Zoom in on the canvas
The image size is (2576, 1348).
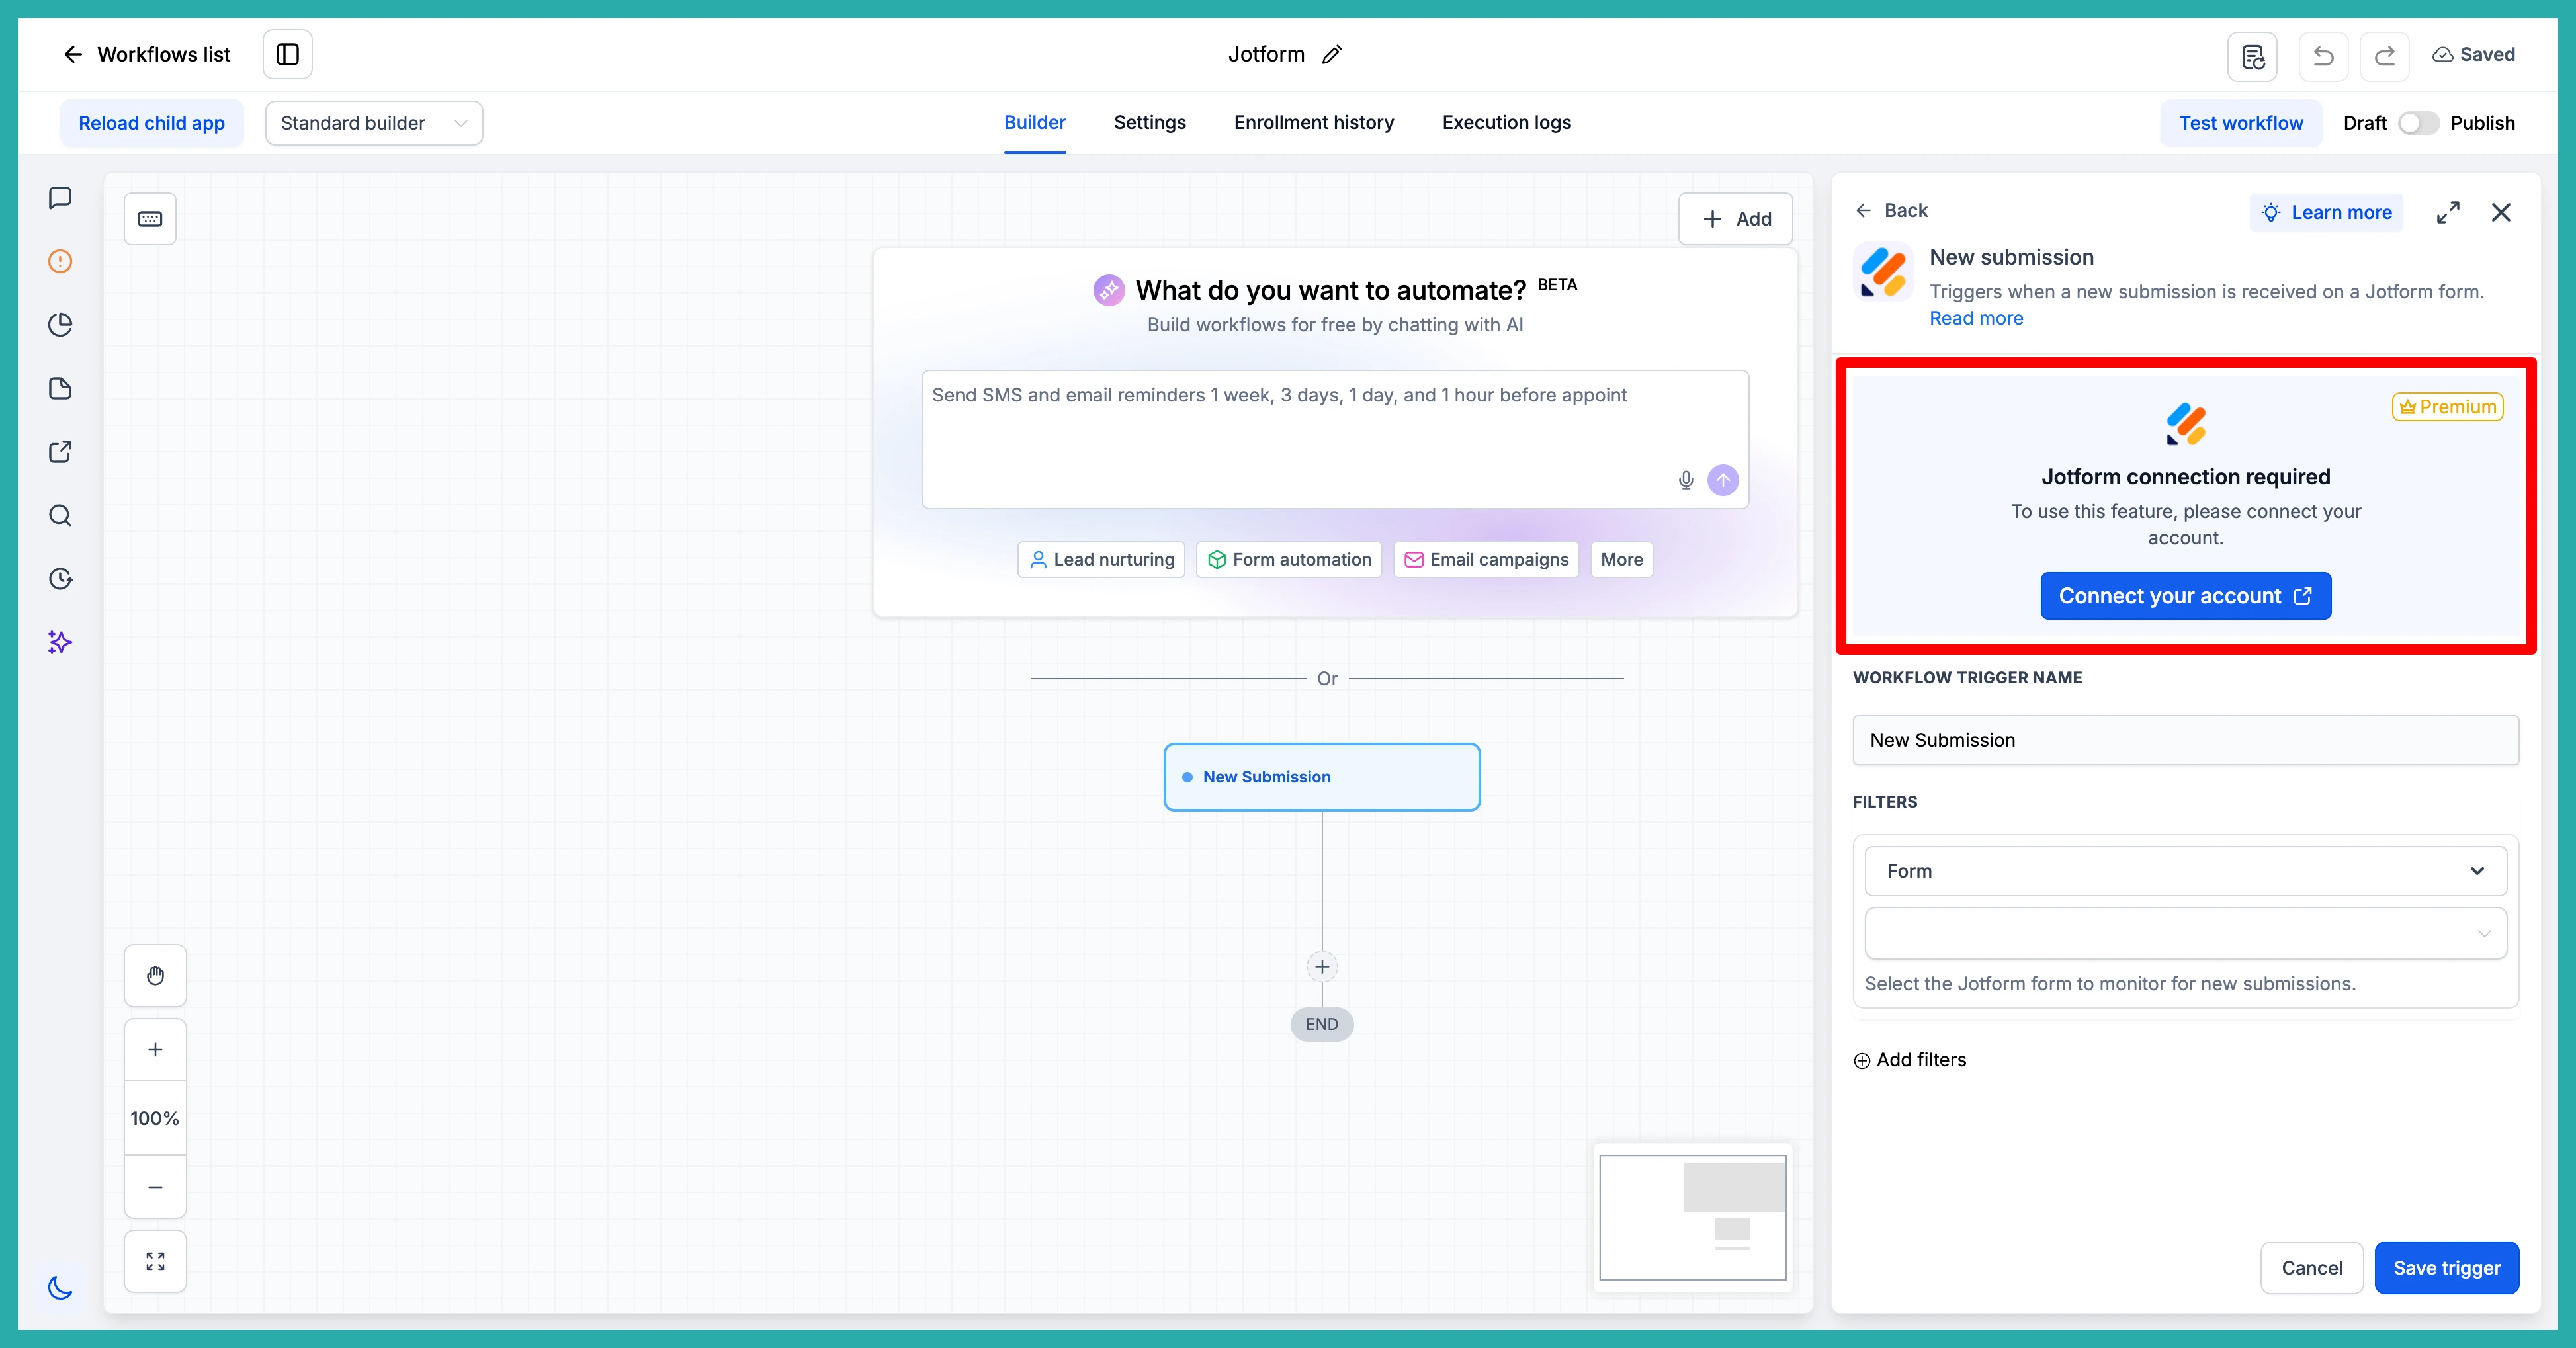click(x=155, y=1050)
